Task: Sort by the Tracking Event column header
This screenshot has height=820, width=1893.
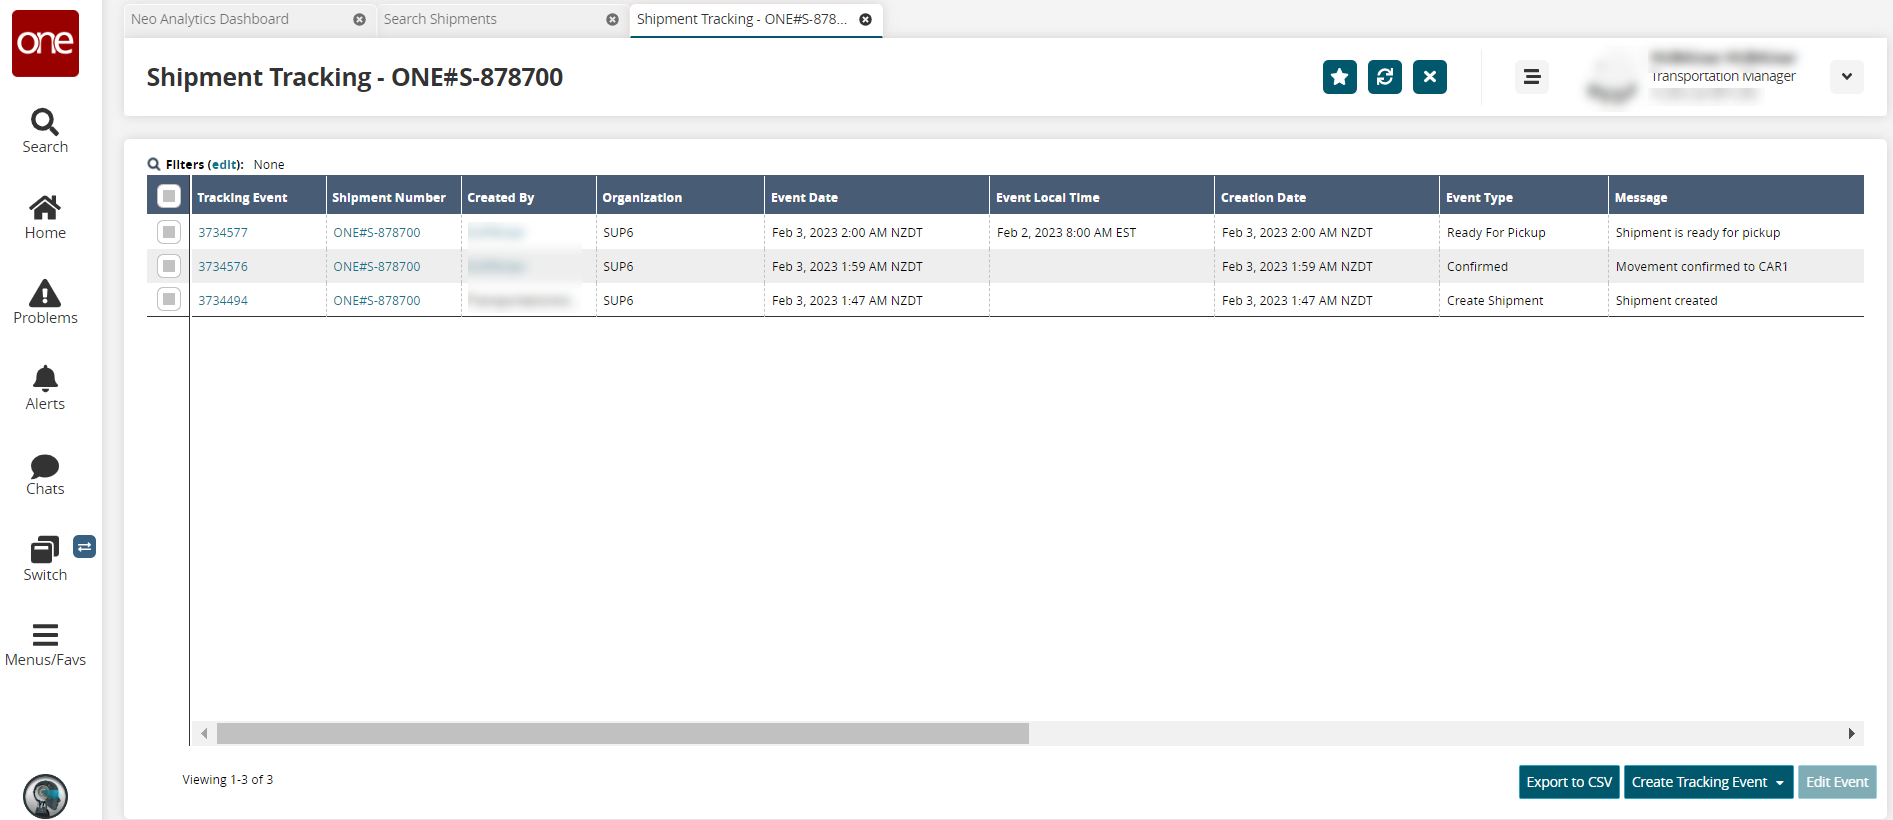Action: coord(258,197)
